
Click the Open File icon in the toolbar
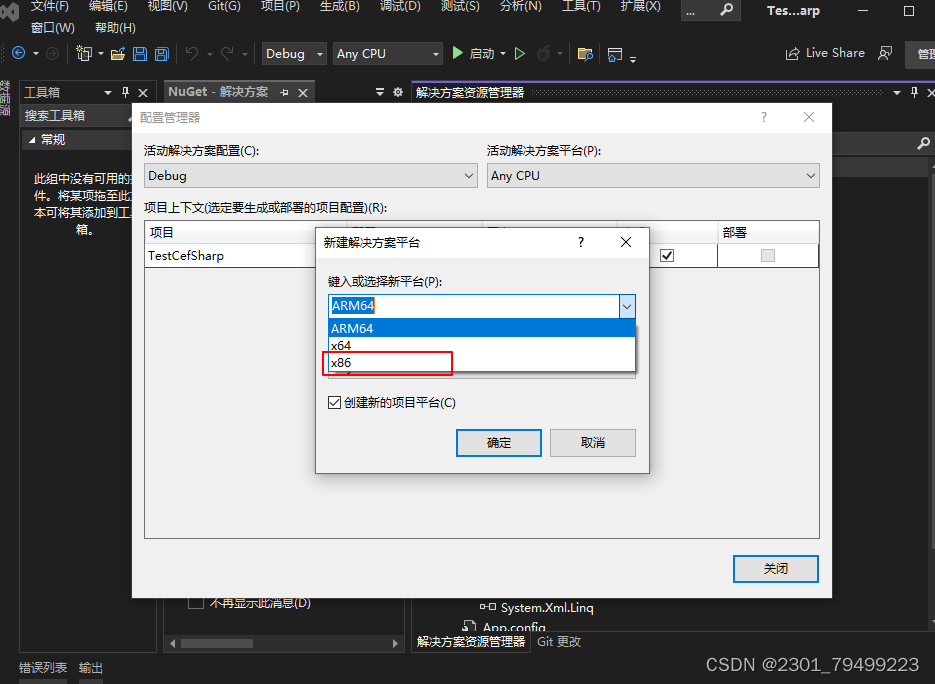(x=118, y=54)
